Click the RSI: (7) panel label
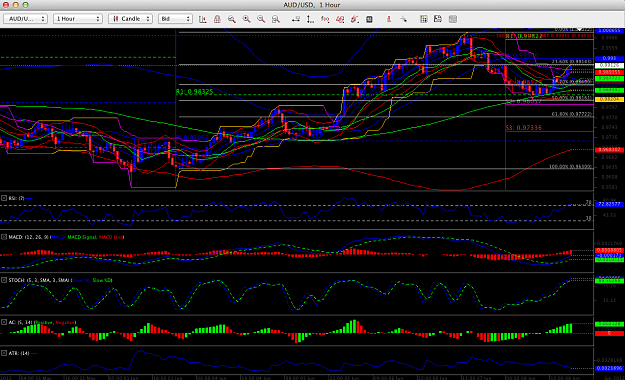The width and height of the screenshot is (625, 380). [x=16, y=198]
